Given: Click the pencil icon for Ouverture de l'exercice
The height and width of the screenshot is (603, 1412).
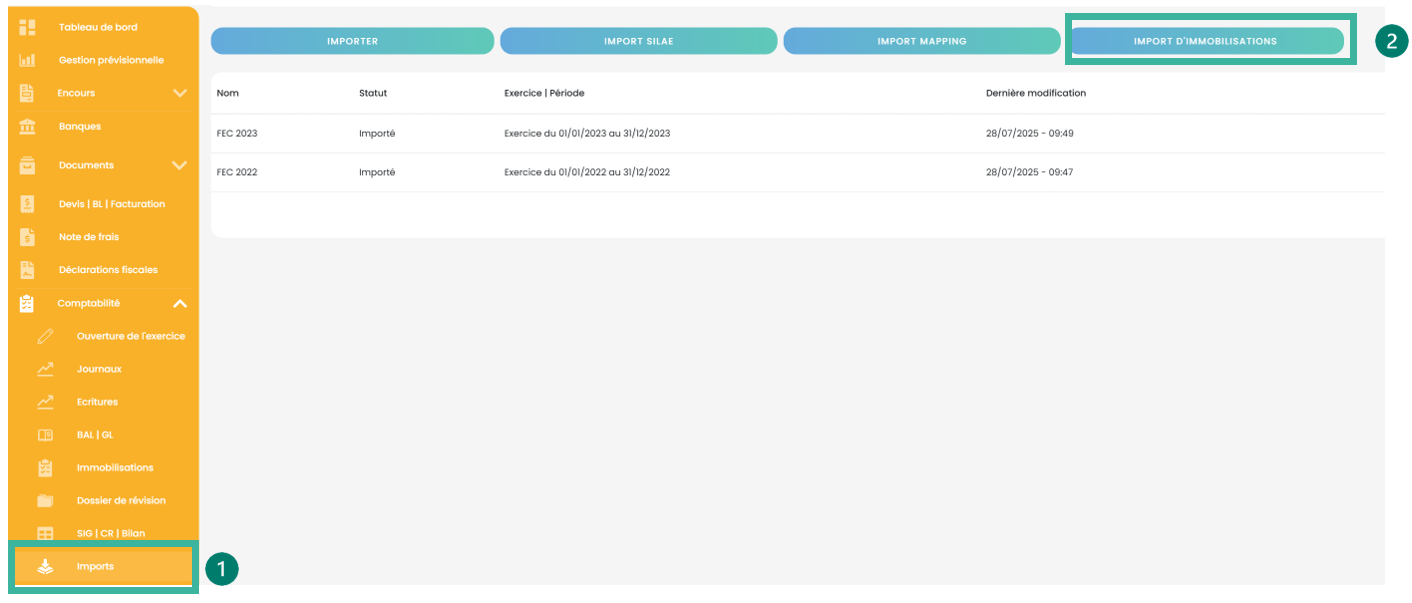Looking at the screenshot, I should click(45, 336).
